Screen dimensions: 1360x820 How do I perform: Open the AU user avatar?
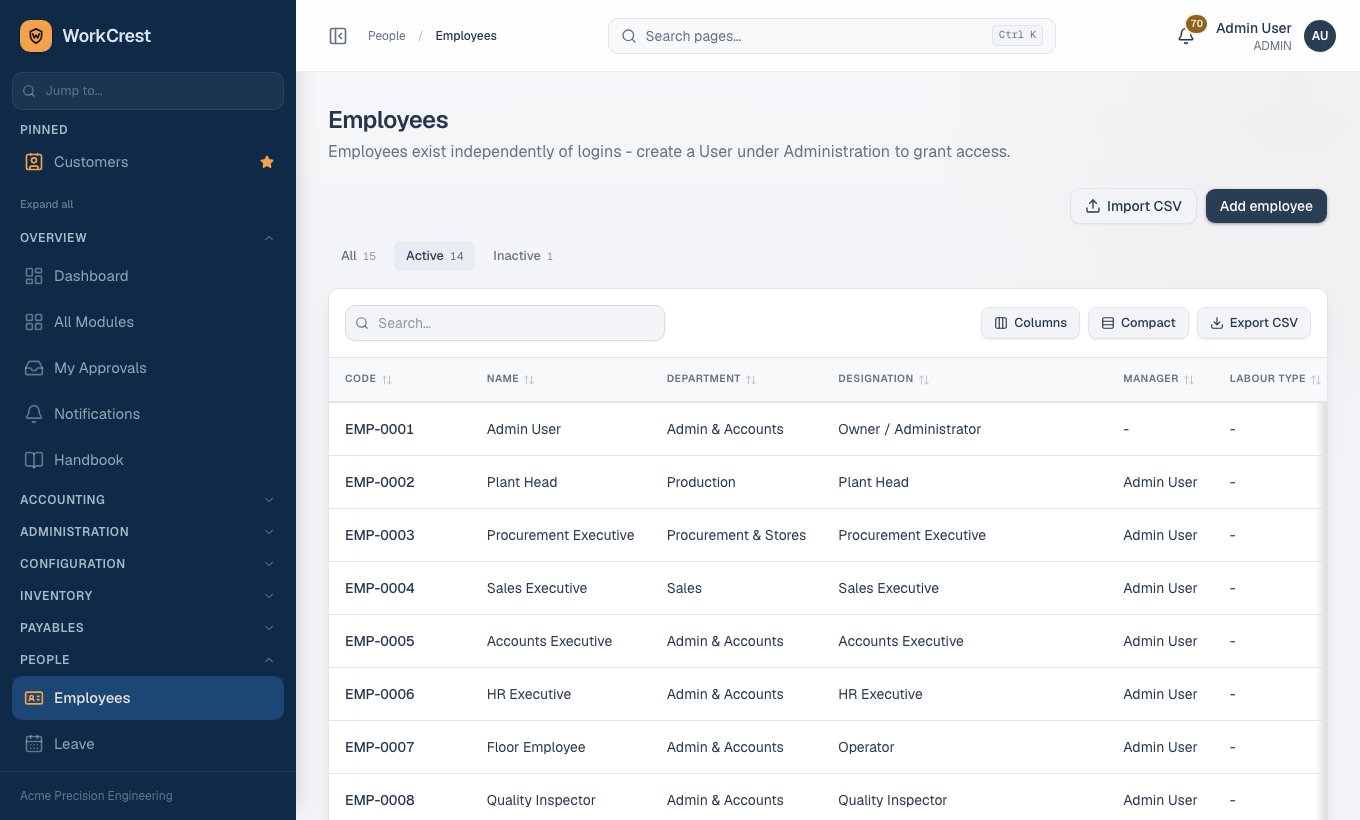point(1320,36)
